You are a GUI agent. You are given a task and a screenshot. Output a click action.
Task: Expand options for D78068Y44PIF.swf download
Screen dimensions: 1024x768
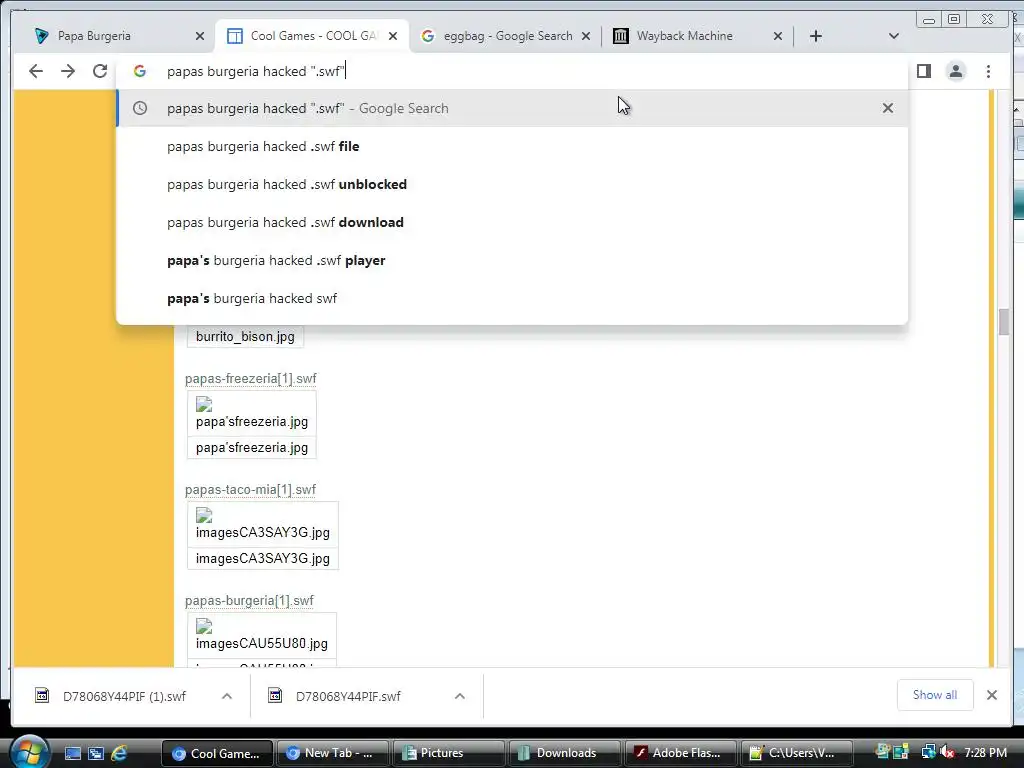[460, 696]
